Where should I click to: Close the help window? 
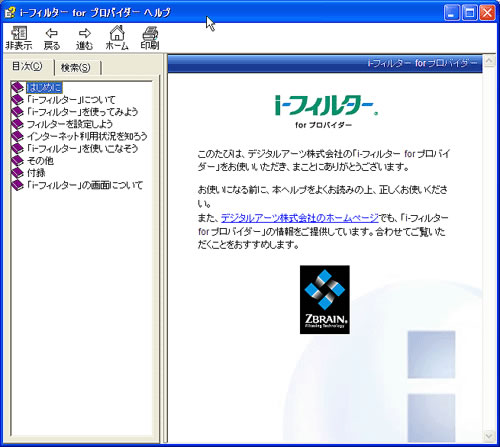[x=487, y=13]
